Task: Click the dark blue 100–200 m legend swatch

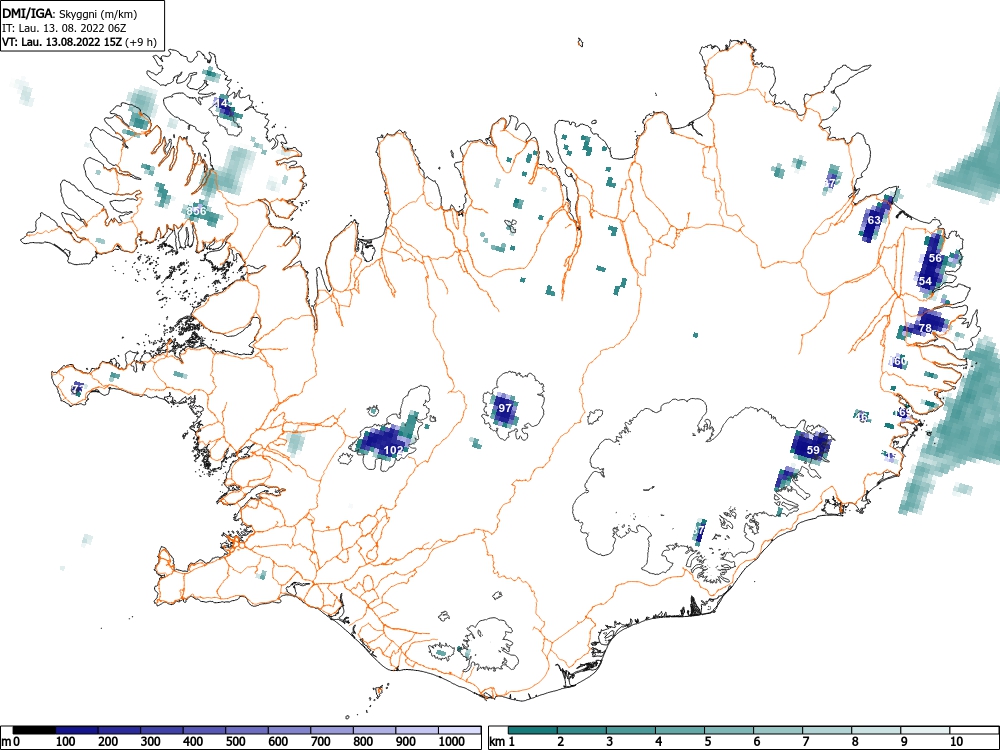Action: click(77, 730)
